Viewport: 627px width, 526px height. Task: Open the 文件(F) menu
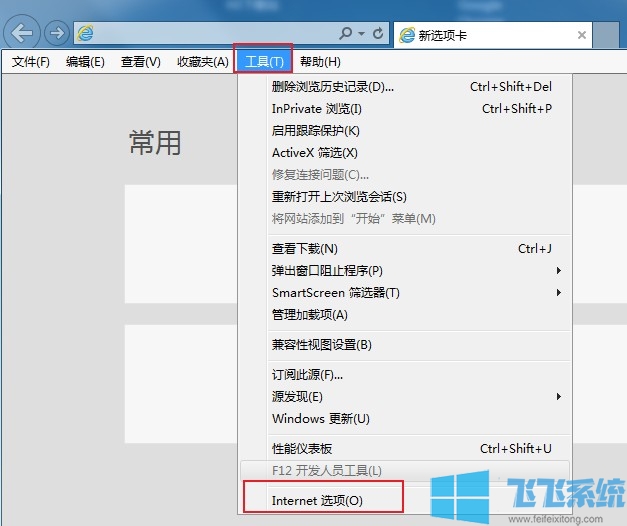click(x=31, y=62)
